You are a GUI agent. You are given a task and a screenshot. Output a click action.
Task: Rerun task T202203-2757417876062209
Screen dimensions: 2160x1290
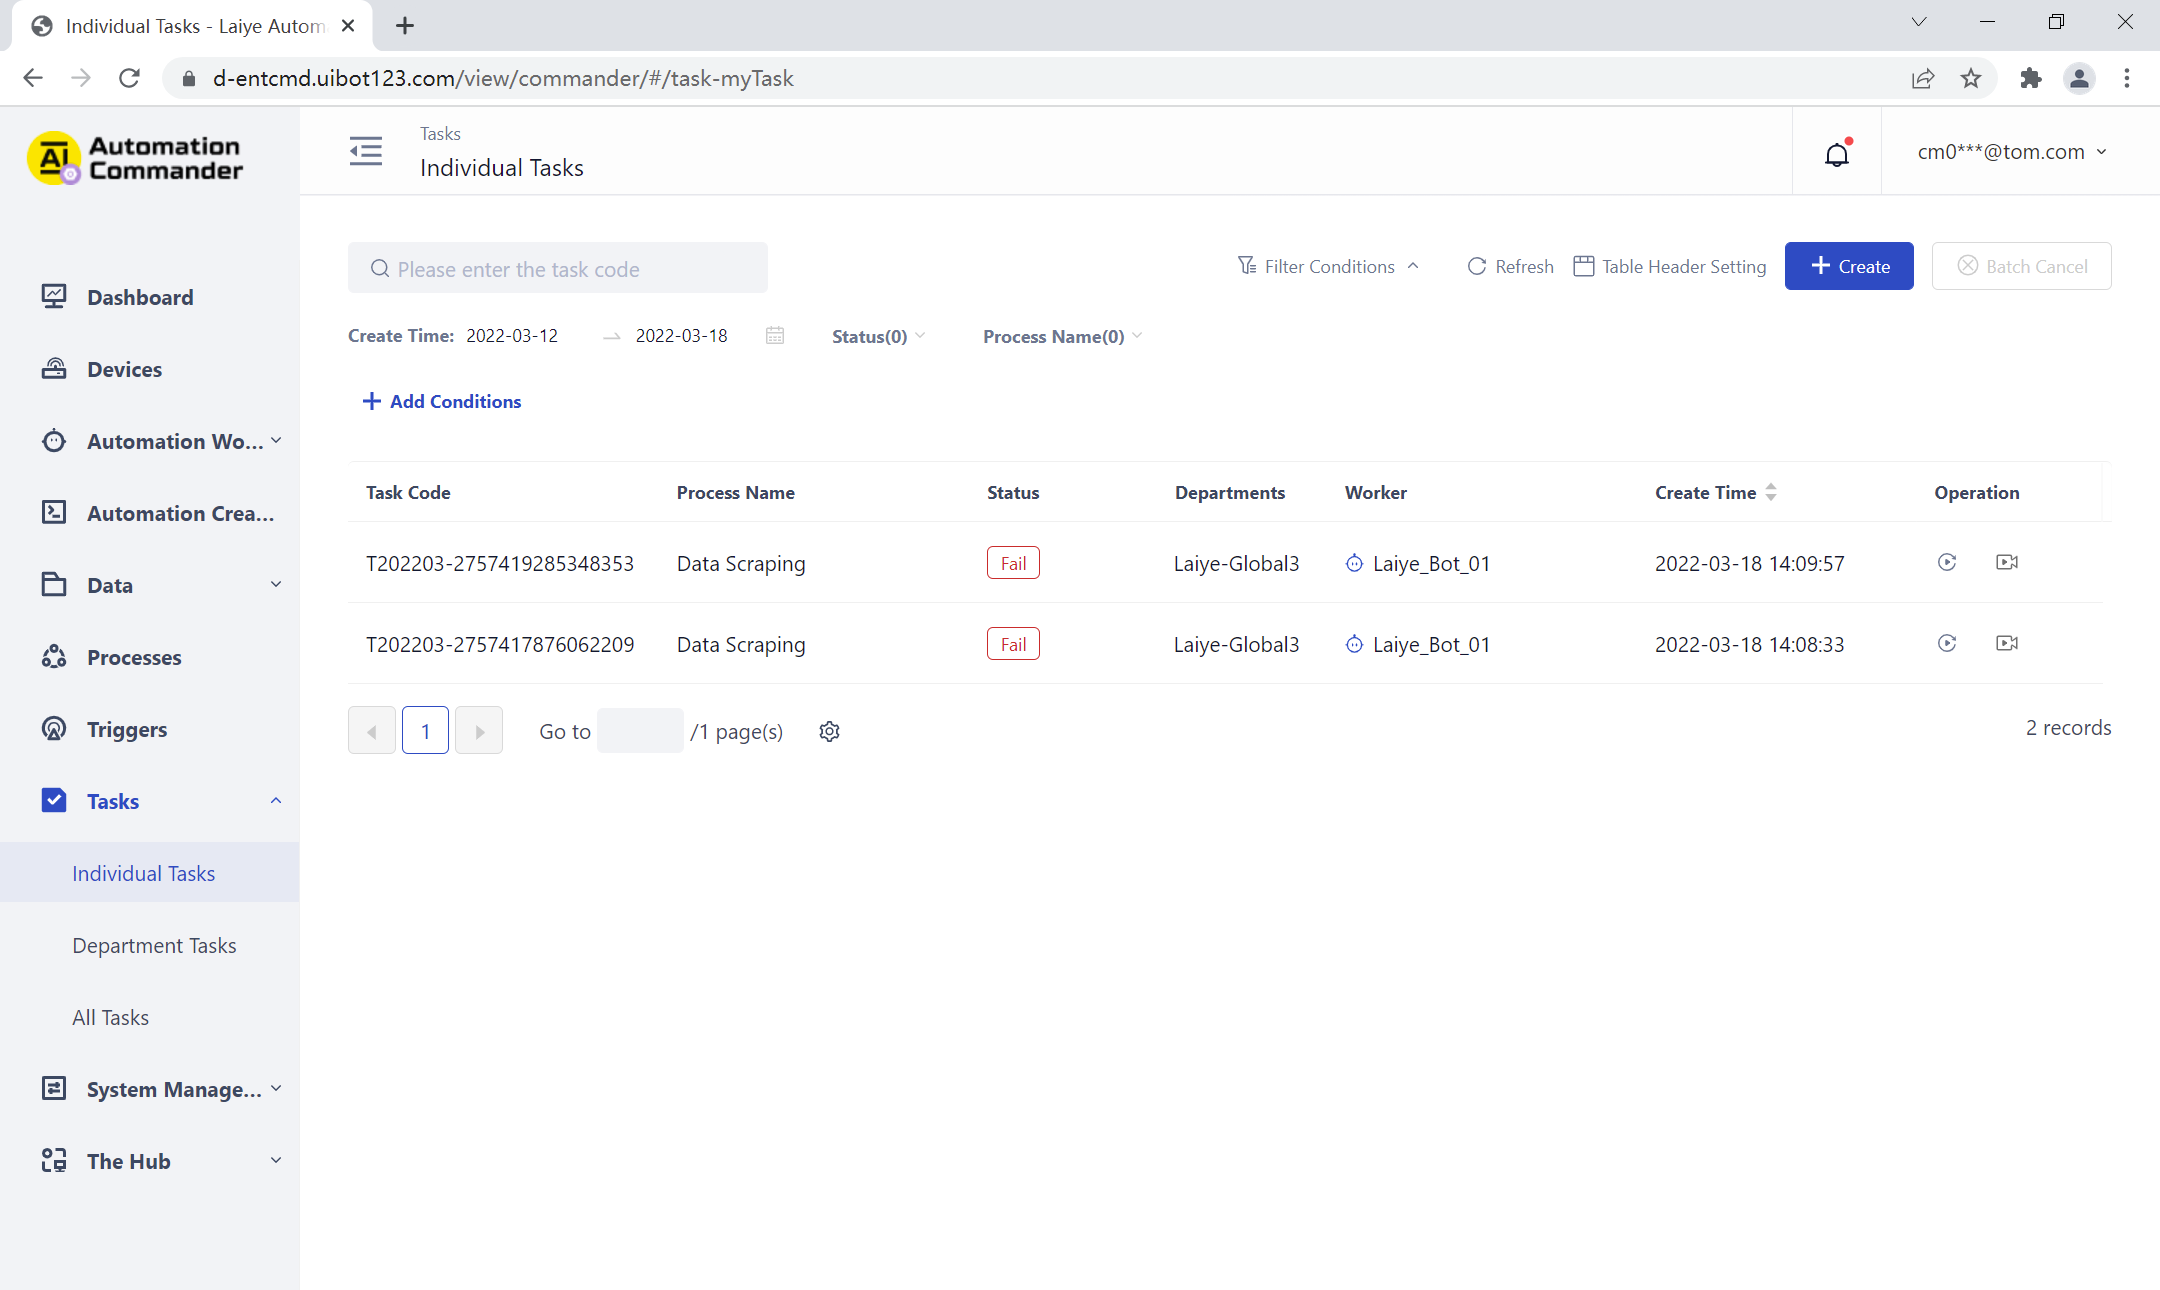tap(1947, 643)
